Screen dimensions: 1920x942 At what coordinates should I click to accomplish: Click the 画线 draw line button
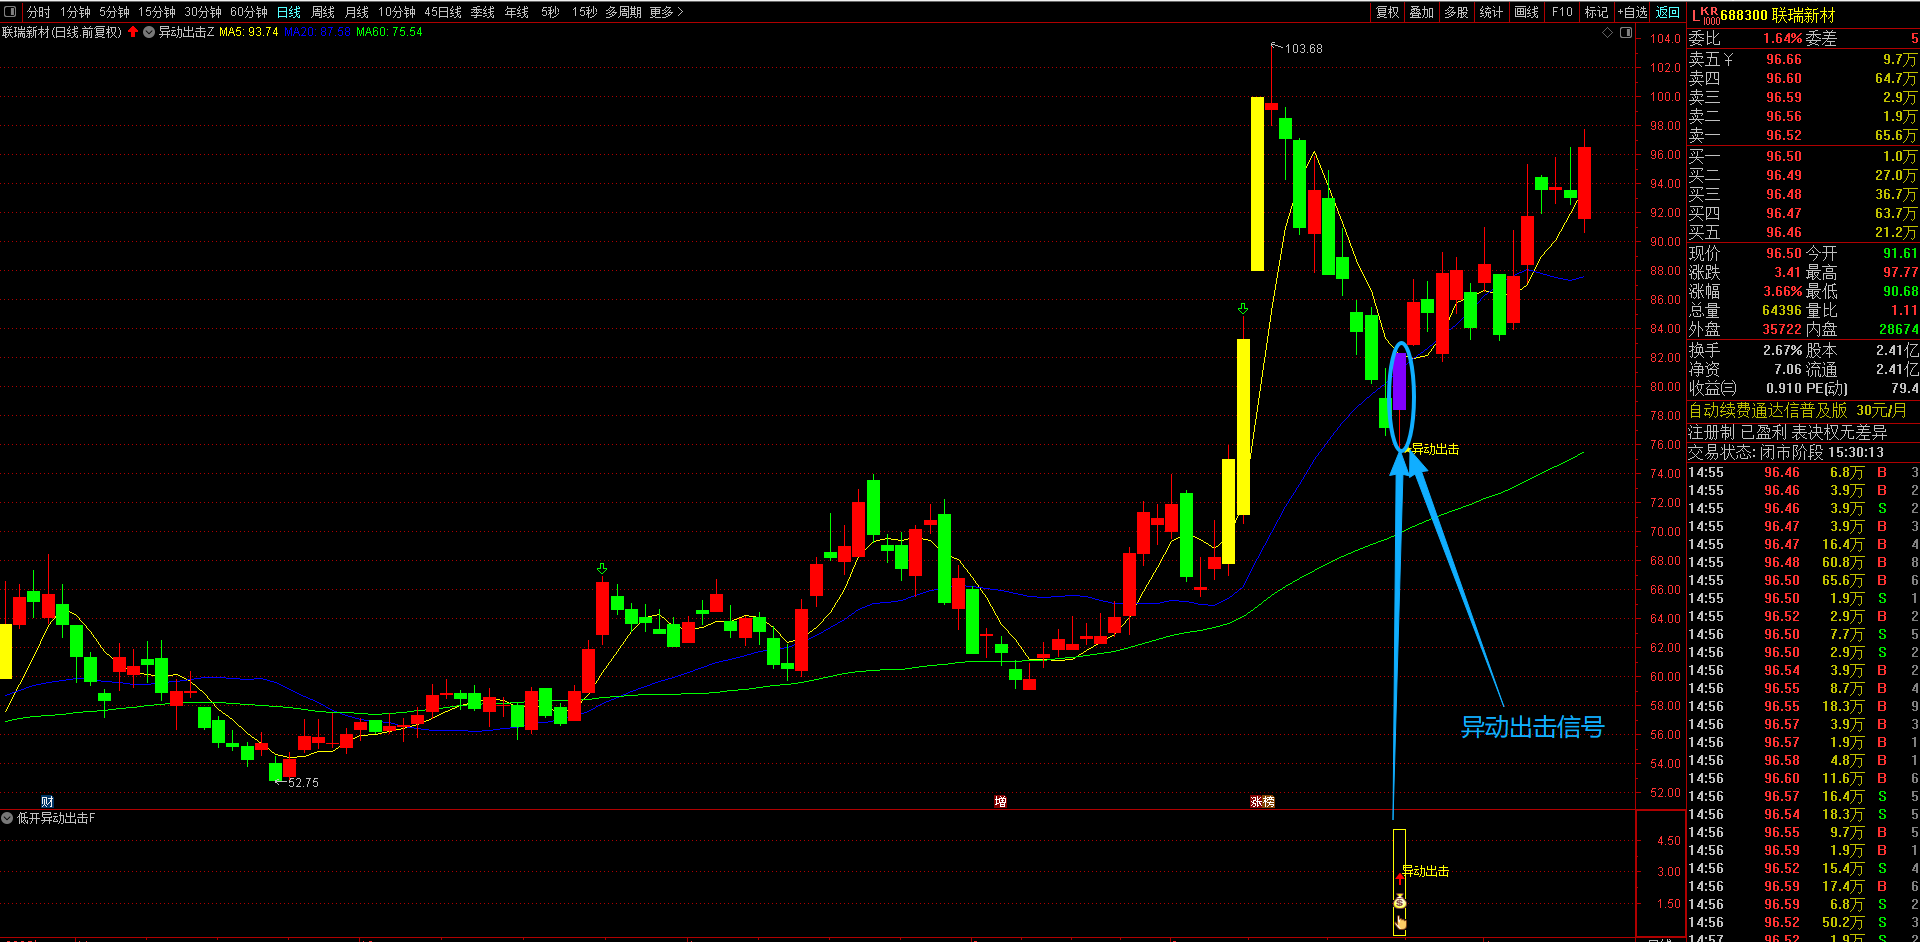1527,12
